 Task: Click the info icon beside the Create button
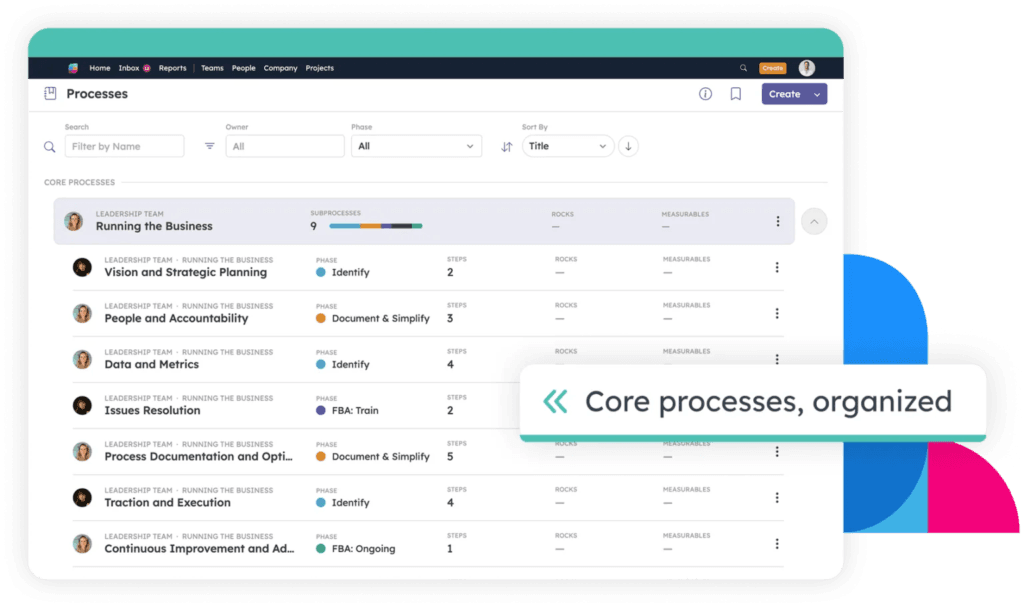[x=705, y=93]
